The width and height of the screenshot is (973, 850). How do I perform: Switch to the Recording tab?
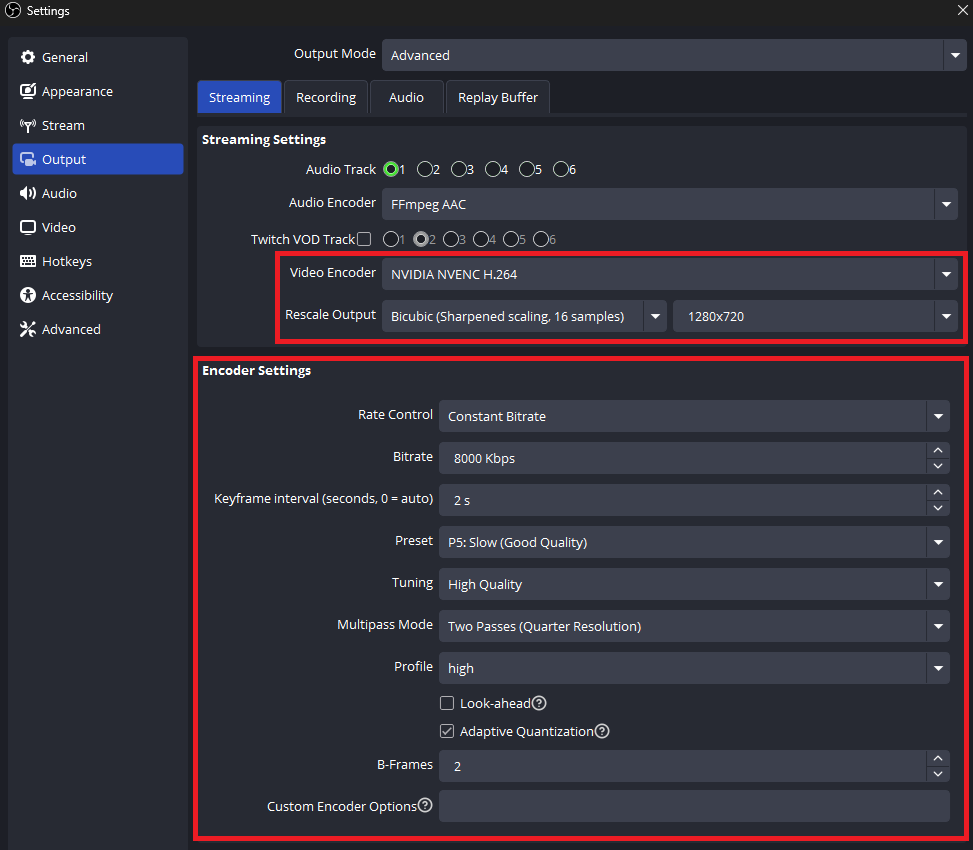coord(326,97)
